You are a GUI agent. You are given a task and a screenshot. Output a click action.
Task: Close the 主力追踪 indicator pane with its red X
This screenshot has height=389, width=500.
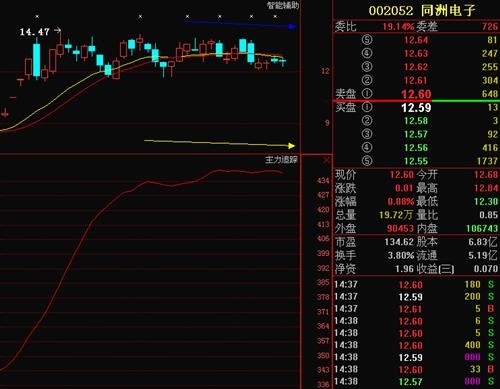(326, 160)
